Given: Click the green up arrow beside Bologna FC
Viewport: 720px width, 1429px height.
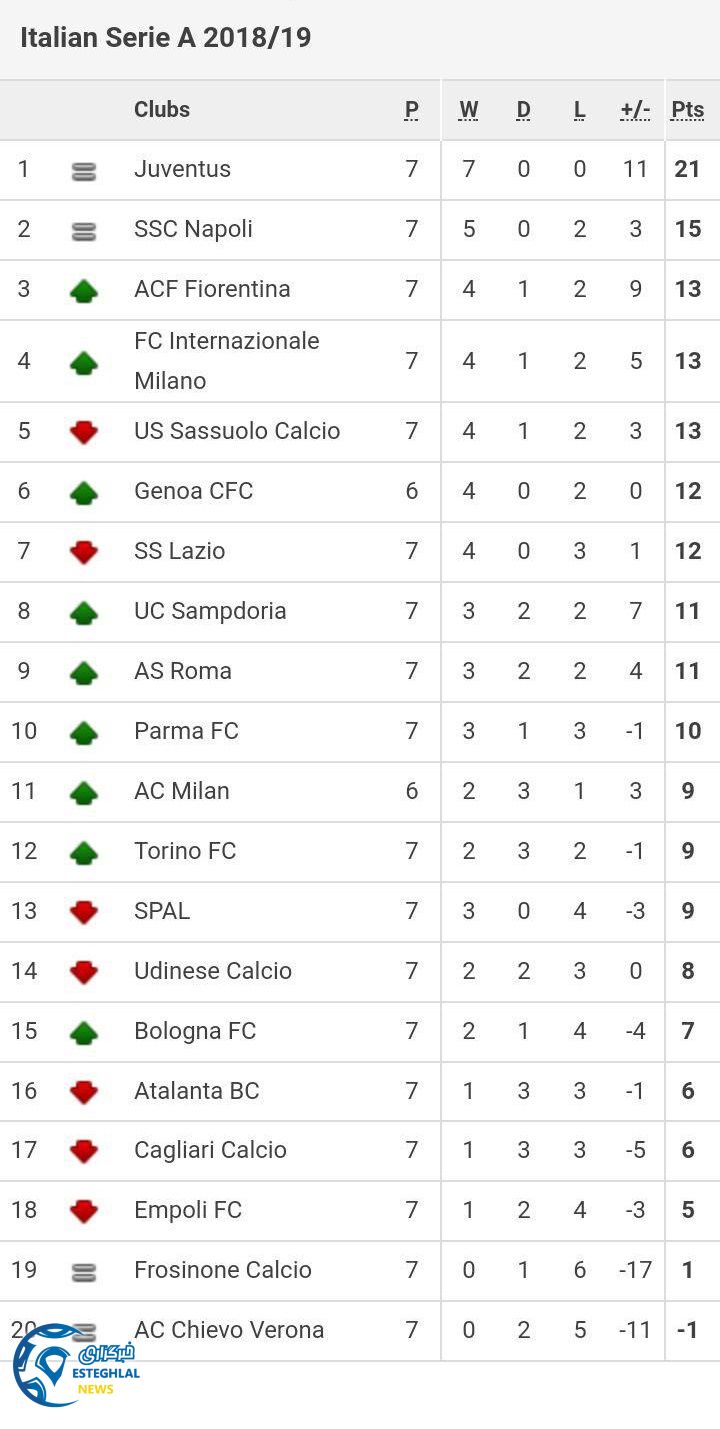Looking at the screenshot, I should [84, 1033].
